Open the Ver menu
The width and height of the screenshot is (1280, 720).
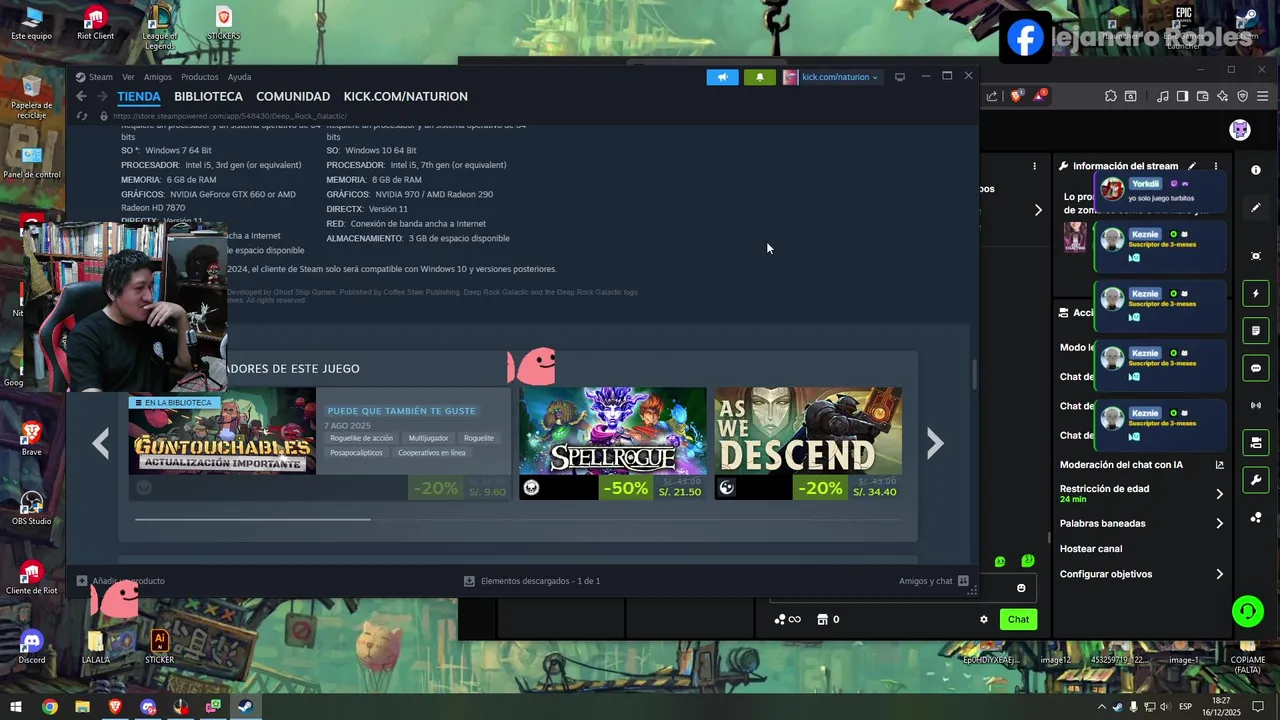tap(128, 77)
